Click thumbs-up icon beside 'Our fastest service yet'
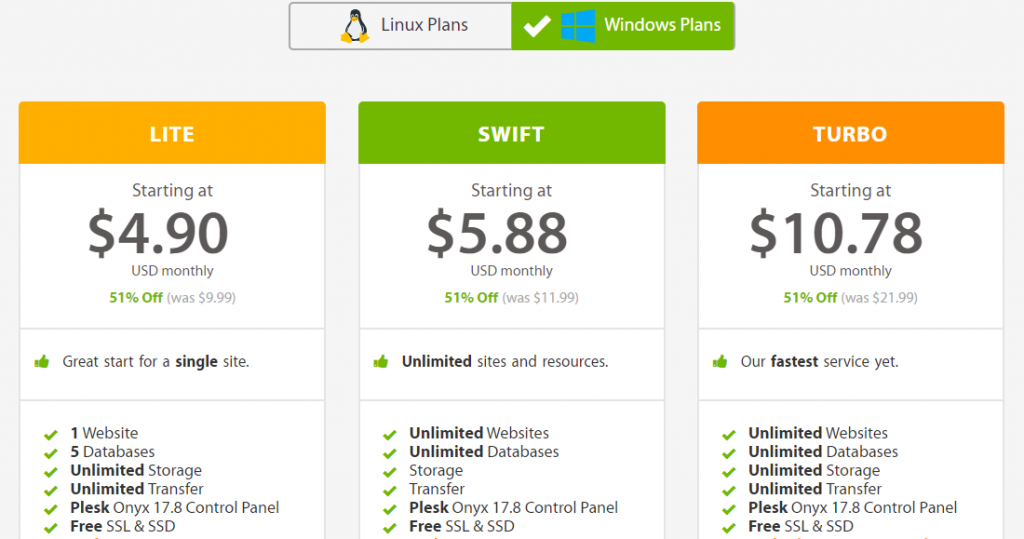 (x=720, y=361)
